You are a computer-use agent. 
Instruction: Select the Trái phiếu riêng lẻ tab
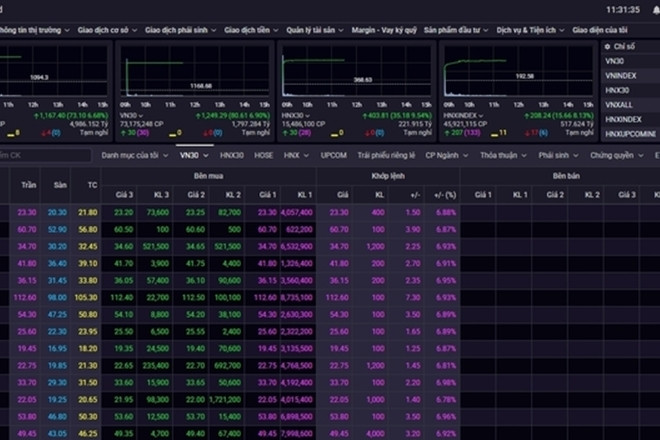point(385,155)
